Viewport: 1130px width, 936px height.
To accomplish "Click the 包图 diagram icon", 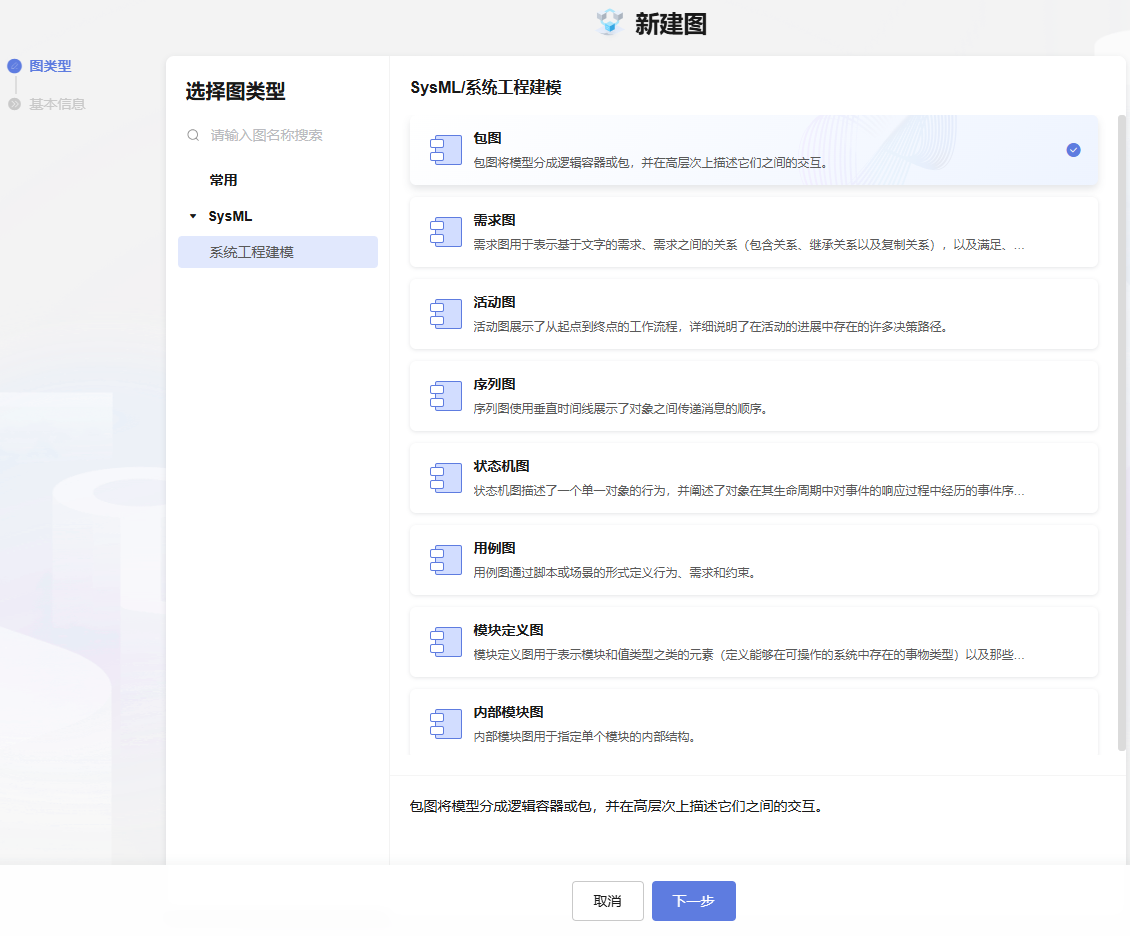I will [445, 150].
